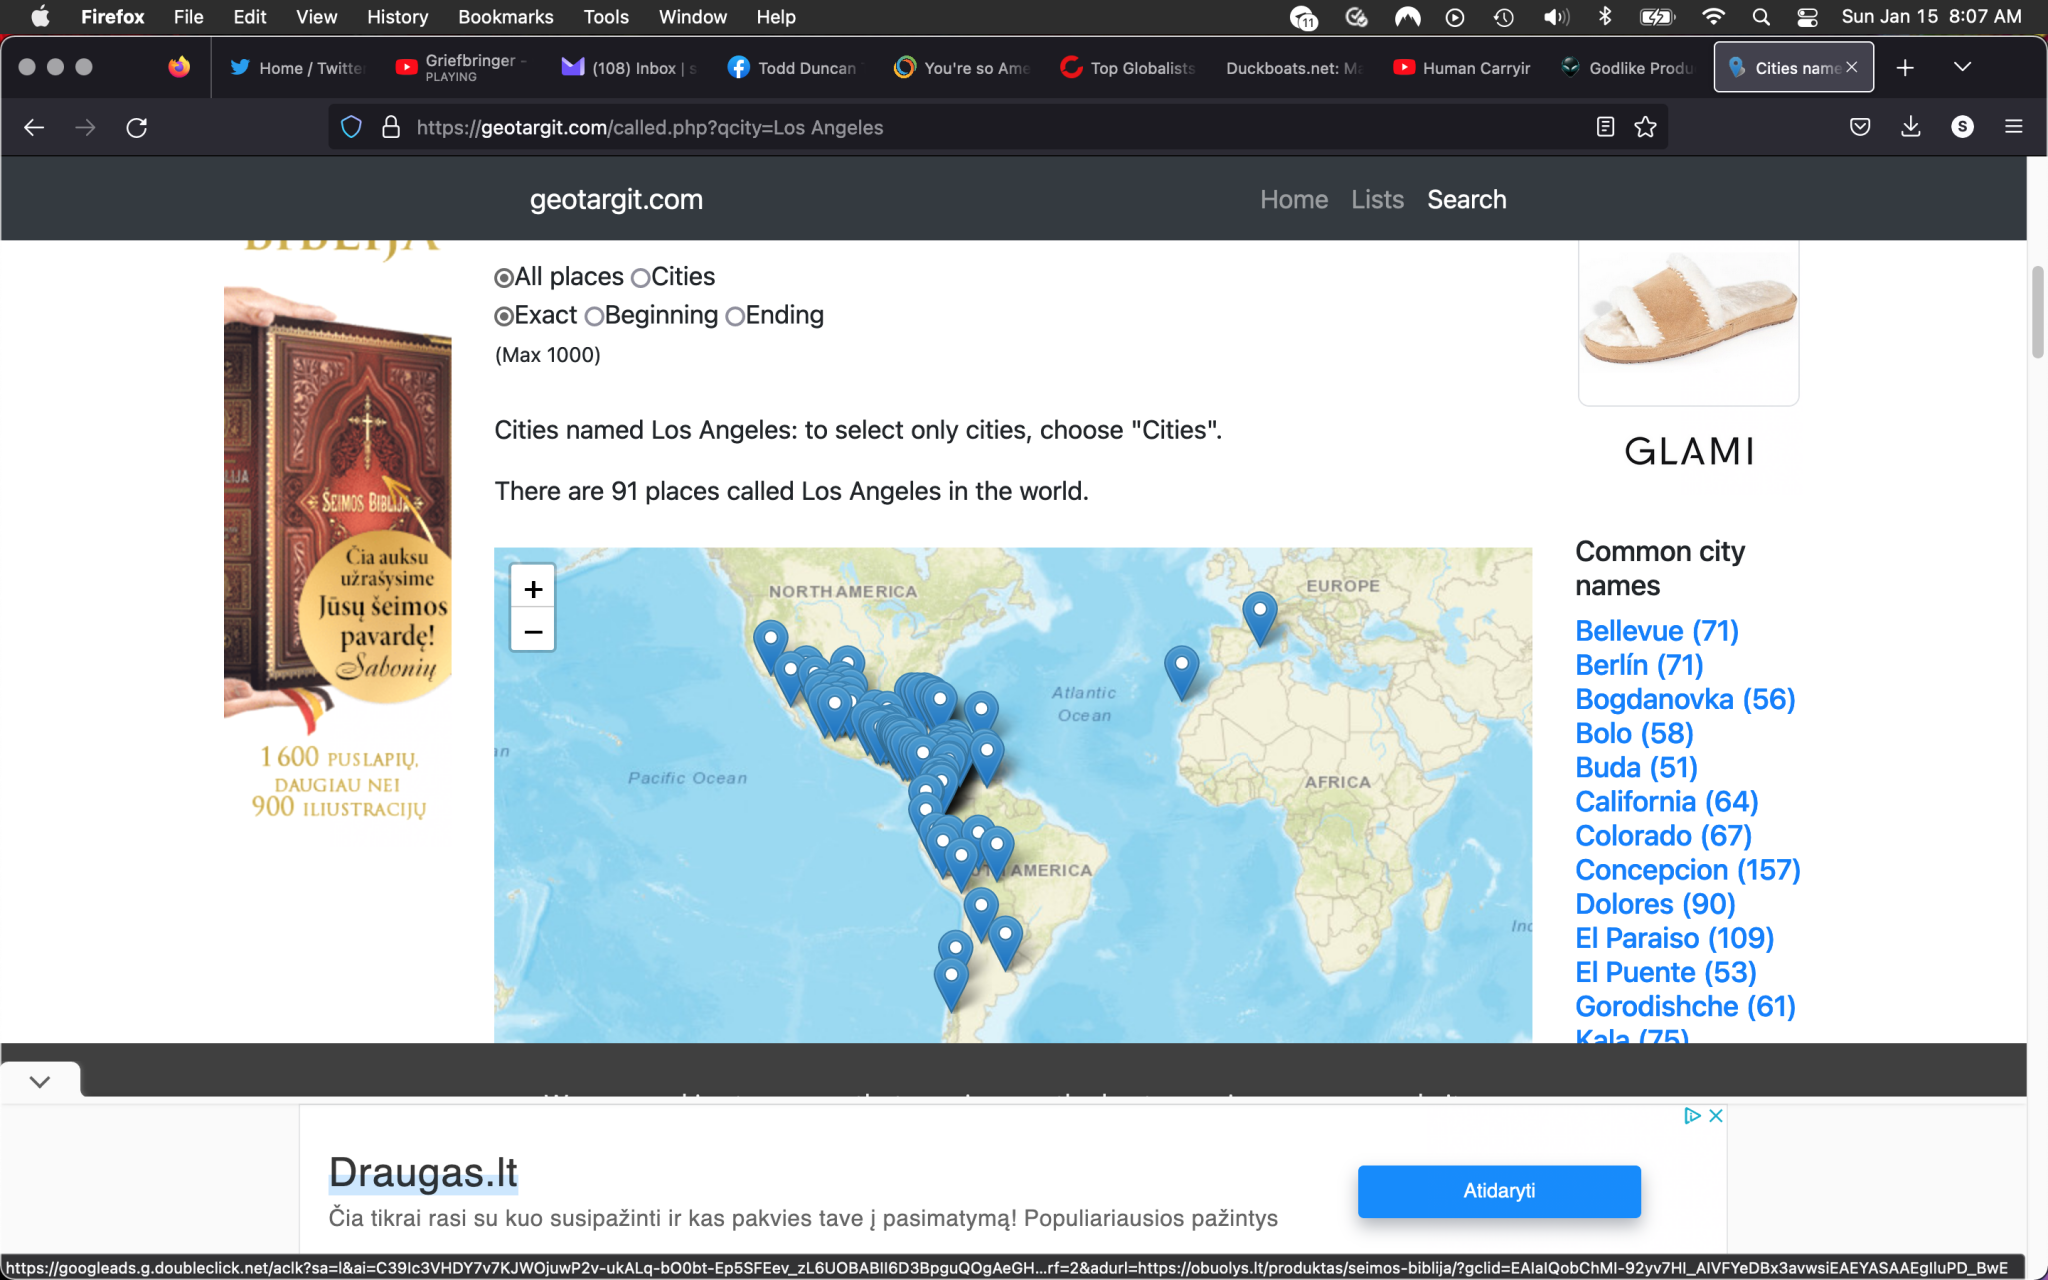Open the volume control in menu bar

point(1556,17)
